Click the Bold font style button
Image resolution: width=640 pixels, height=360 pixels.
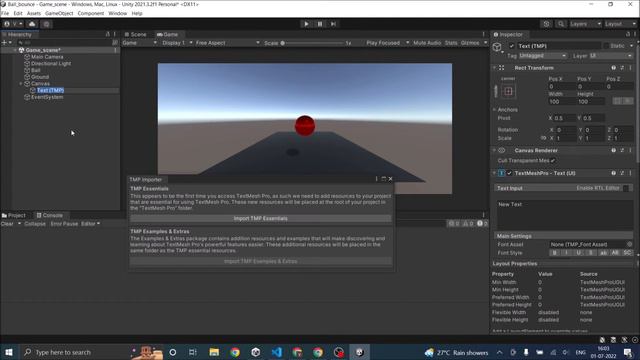click(554, 253)
